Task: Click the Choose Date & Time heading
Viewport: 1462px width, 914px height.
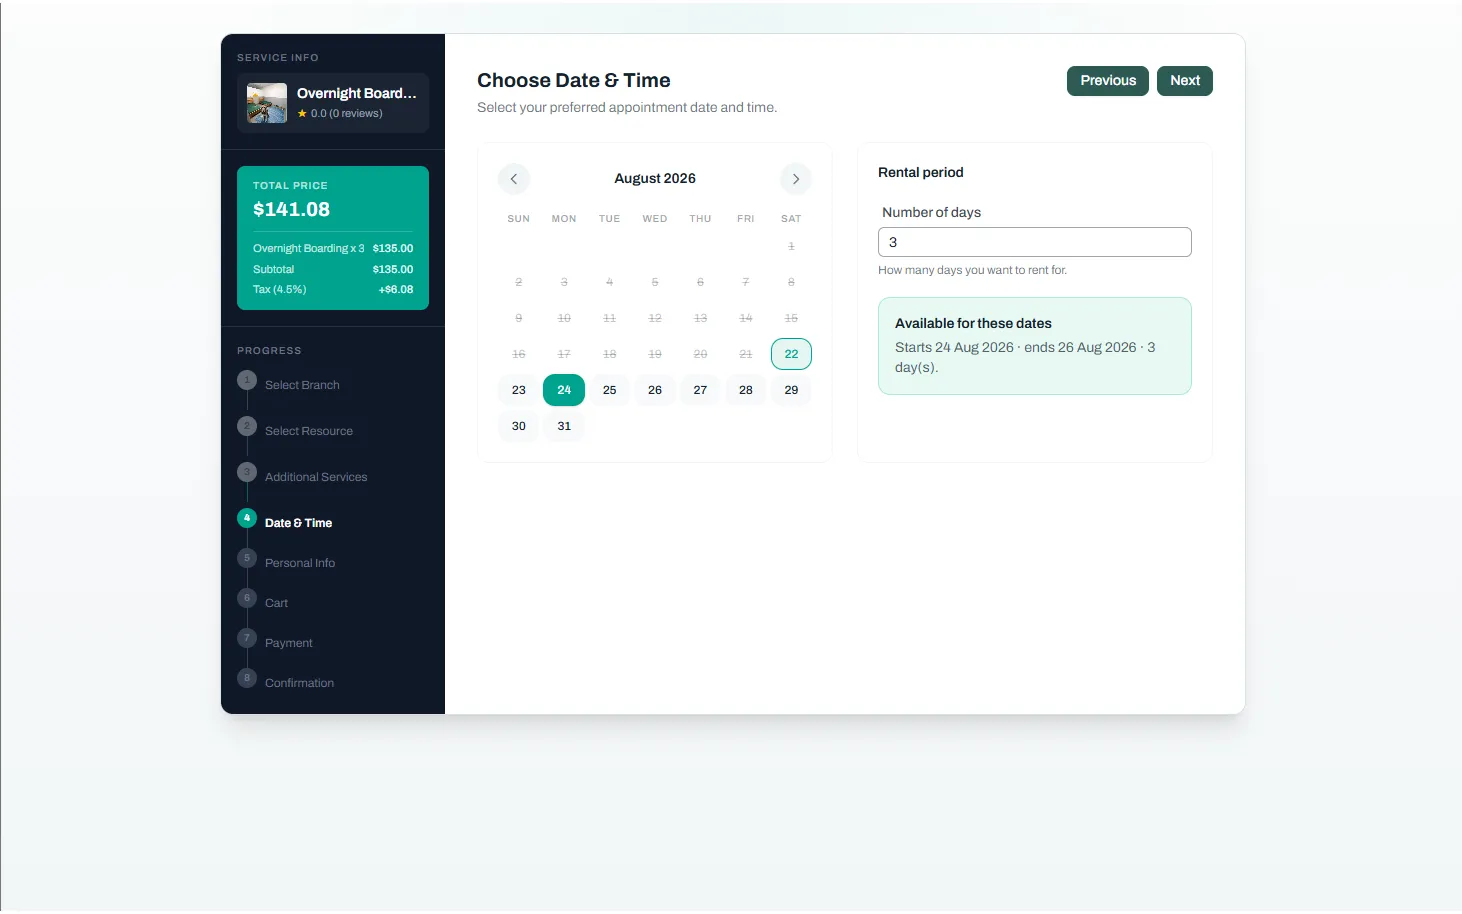Action: click(573, 80)
